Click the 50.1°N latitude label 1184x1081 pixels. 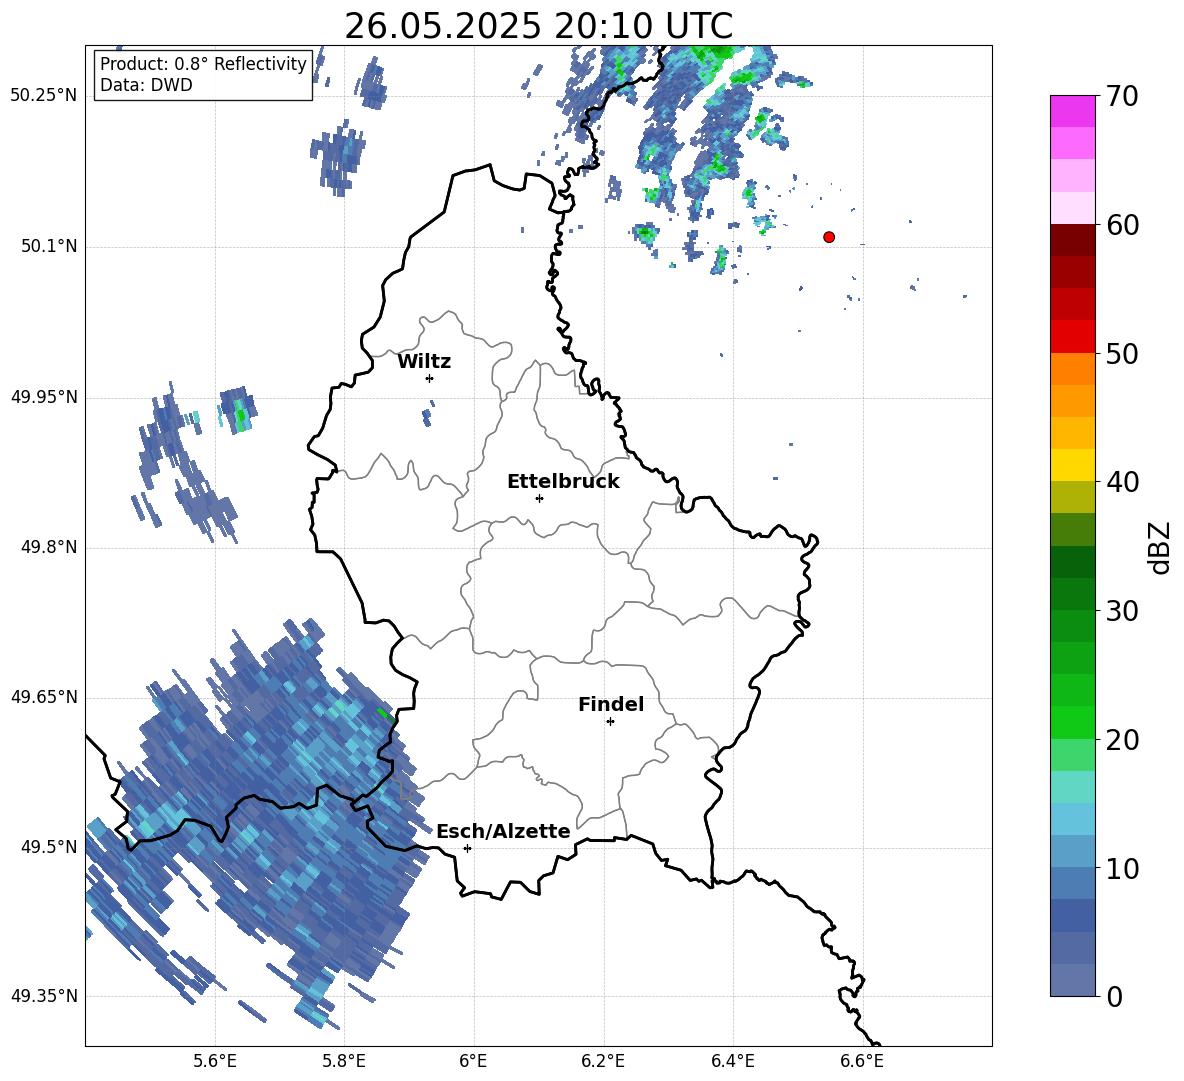coord(48,246)
